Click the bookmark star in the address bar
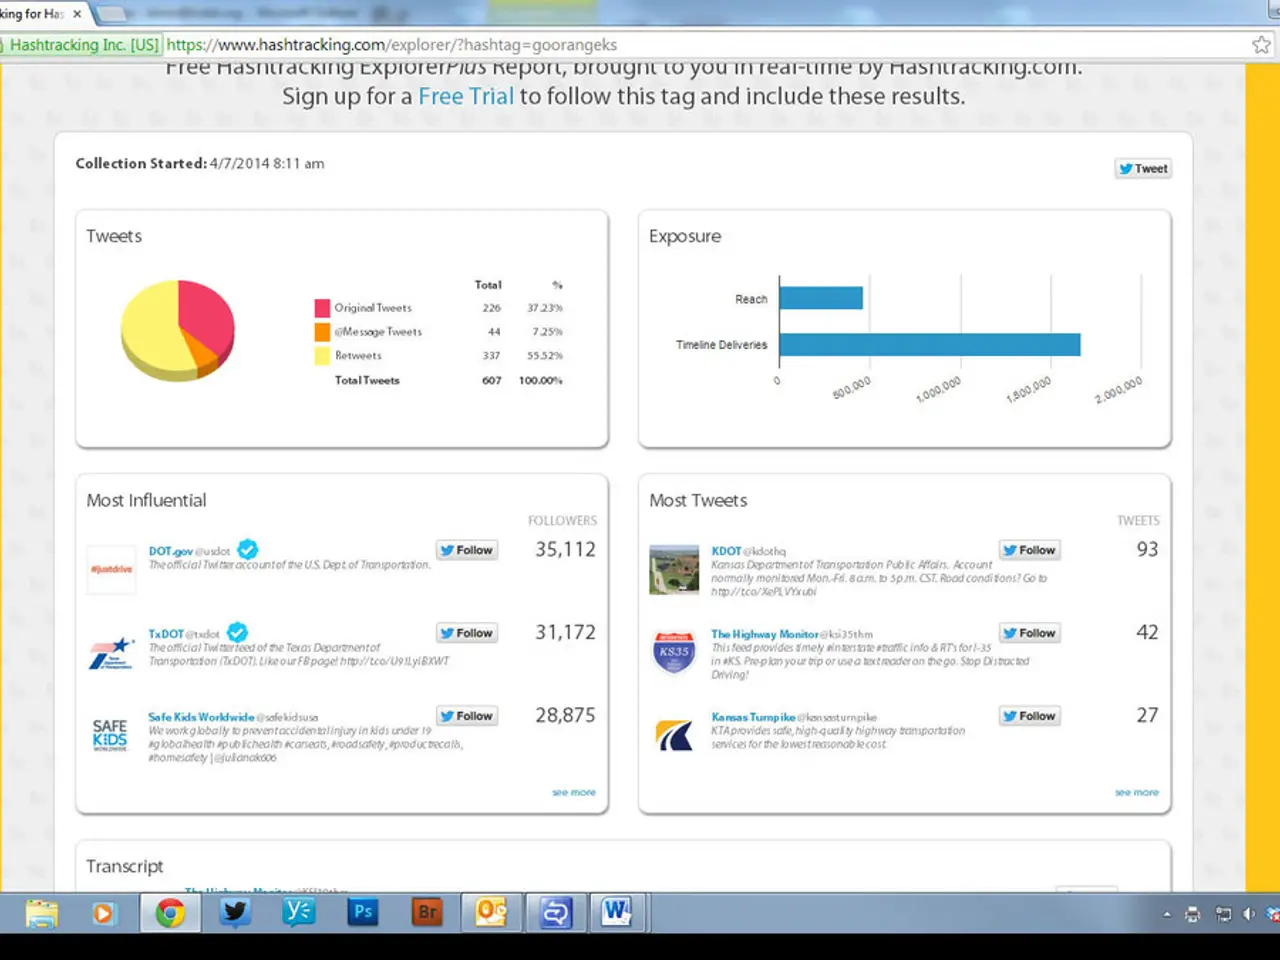1280x960 pixels. click(1262, 44)
